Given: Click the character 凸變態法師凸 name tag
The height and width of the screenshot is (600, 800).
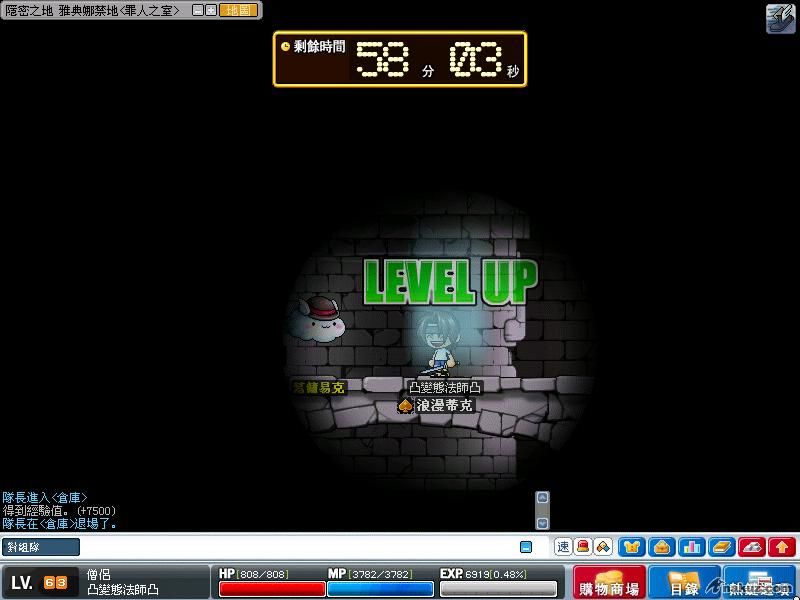Looking at the screenshot, I should [444, 388].
